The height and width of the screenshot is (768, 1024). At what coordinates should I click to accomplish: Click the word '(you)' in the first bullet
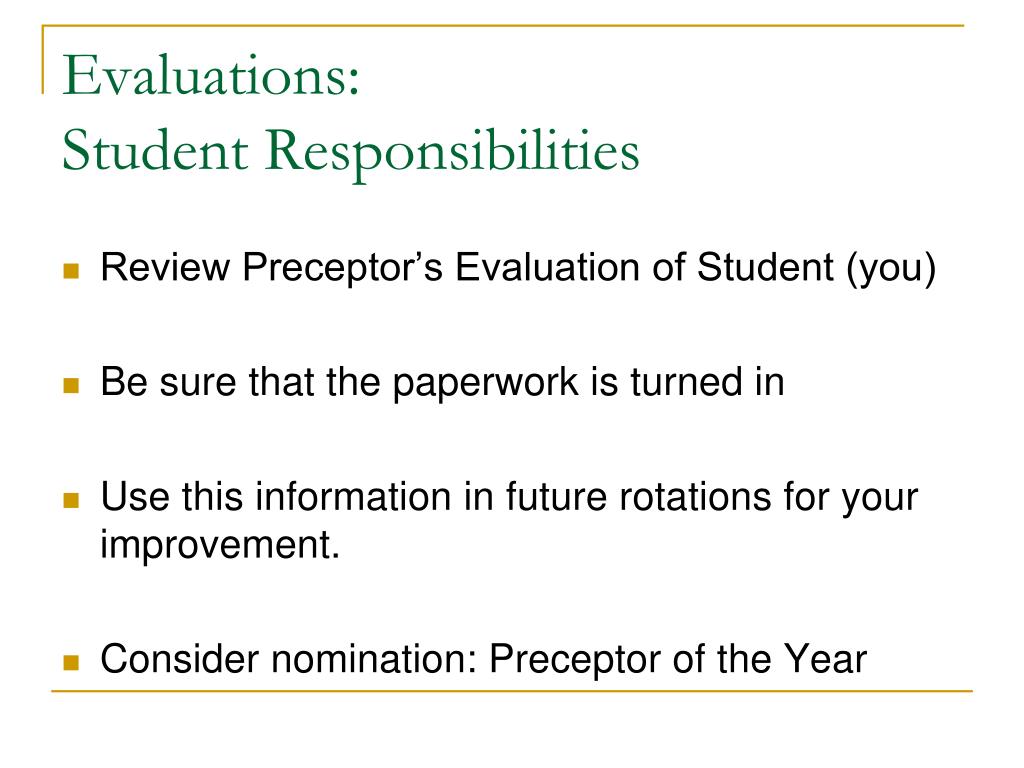(x=891, y=269)
